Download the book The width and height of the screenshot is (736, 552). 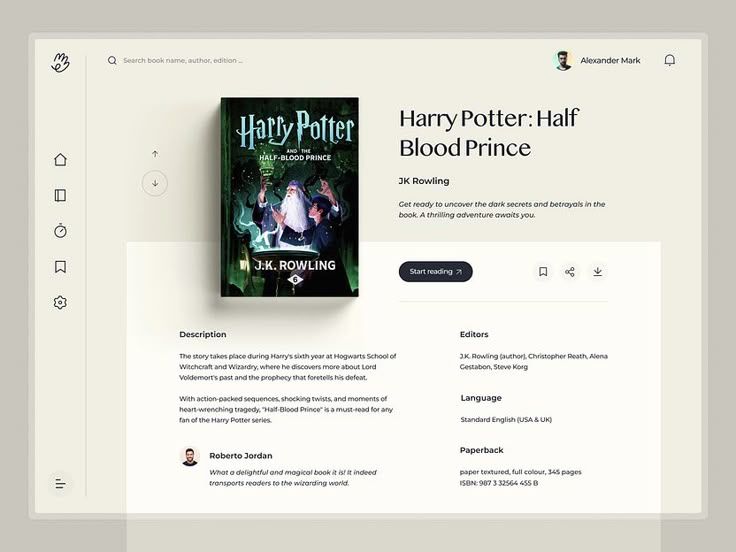(x=597, y=271)
